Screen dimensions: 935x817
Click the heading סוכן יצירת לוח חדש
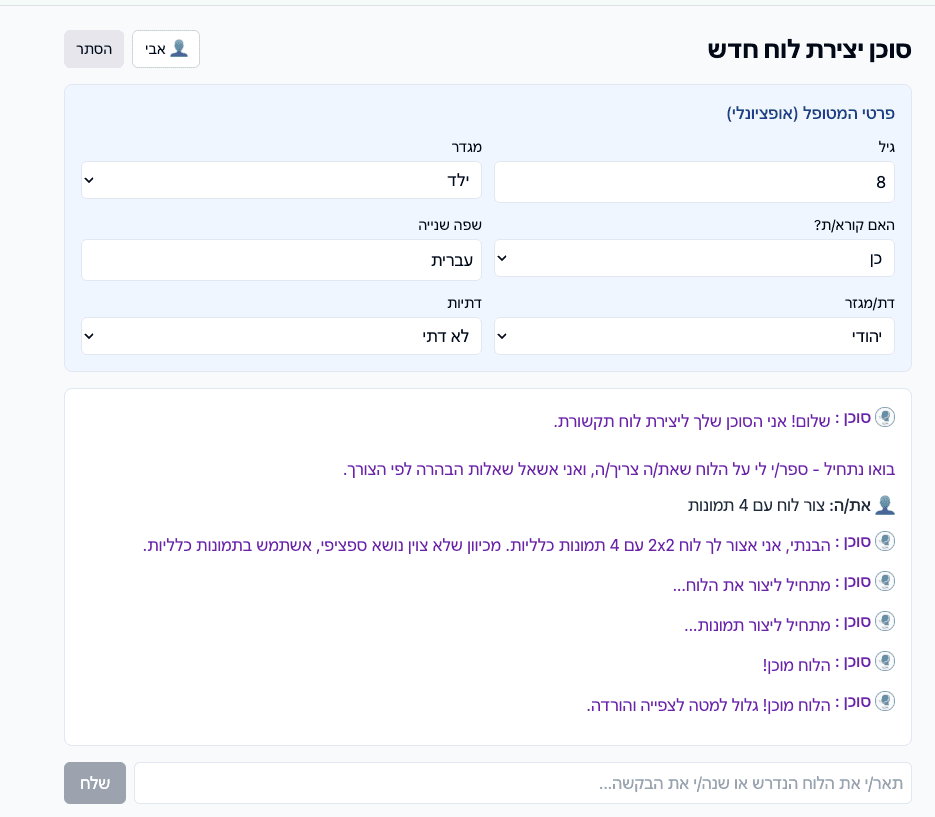(810, 50)
